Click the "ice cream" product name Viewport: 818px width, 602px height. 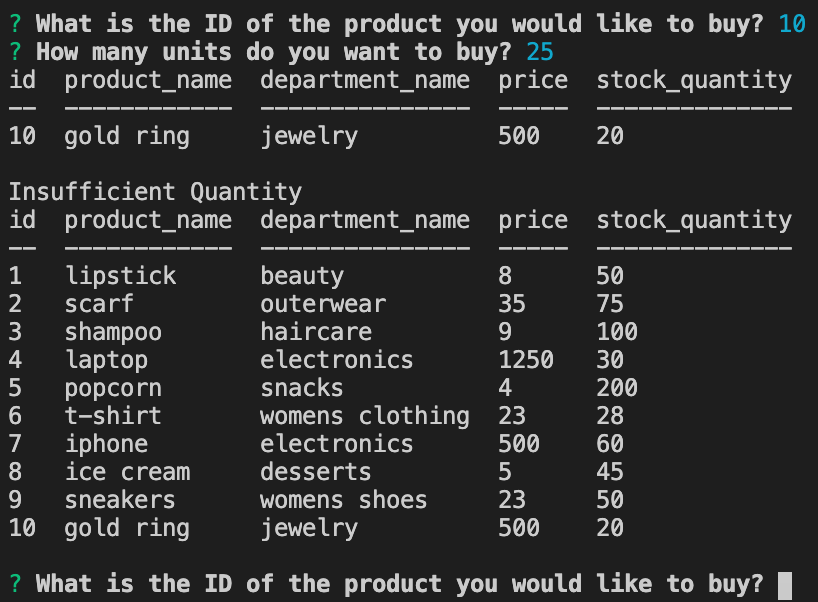[x=127, y=472]
